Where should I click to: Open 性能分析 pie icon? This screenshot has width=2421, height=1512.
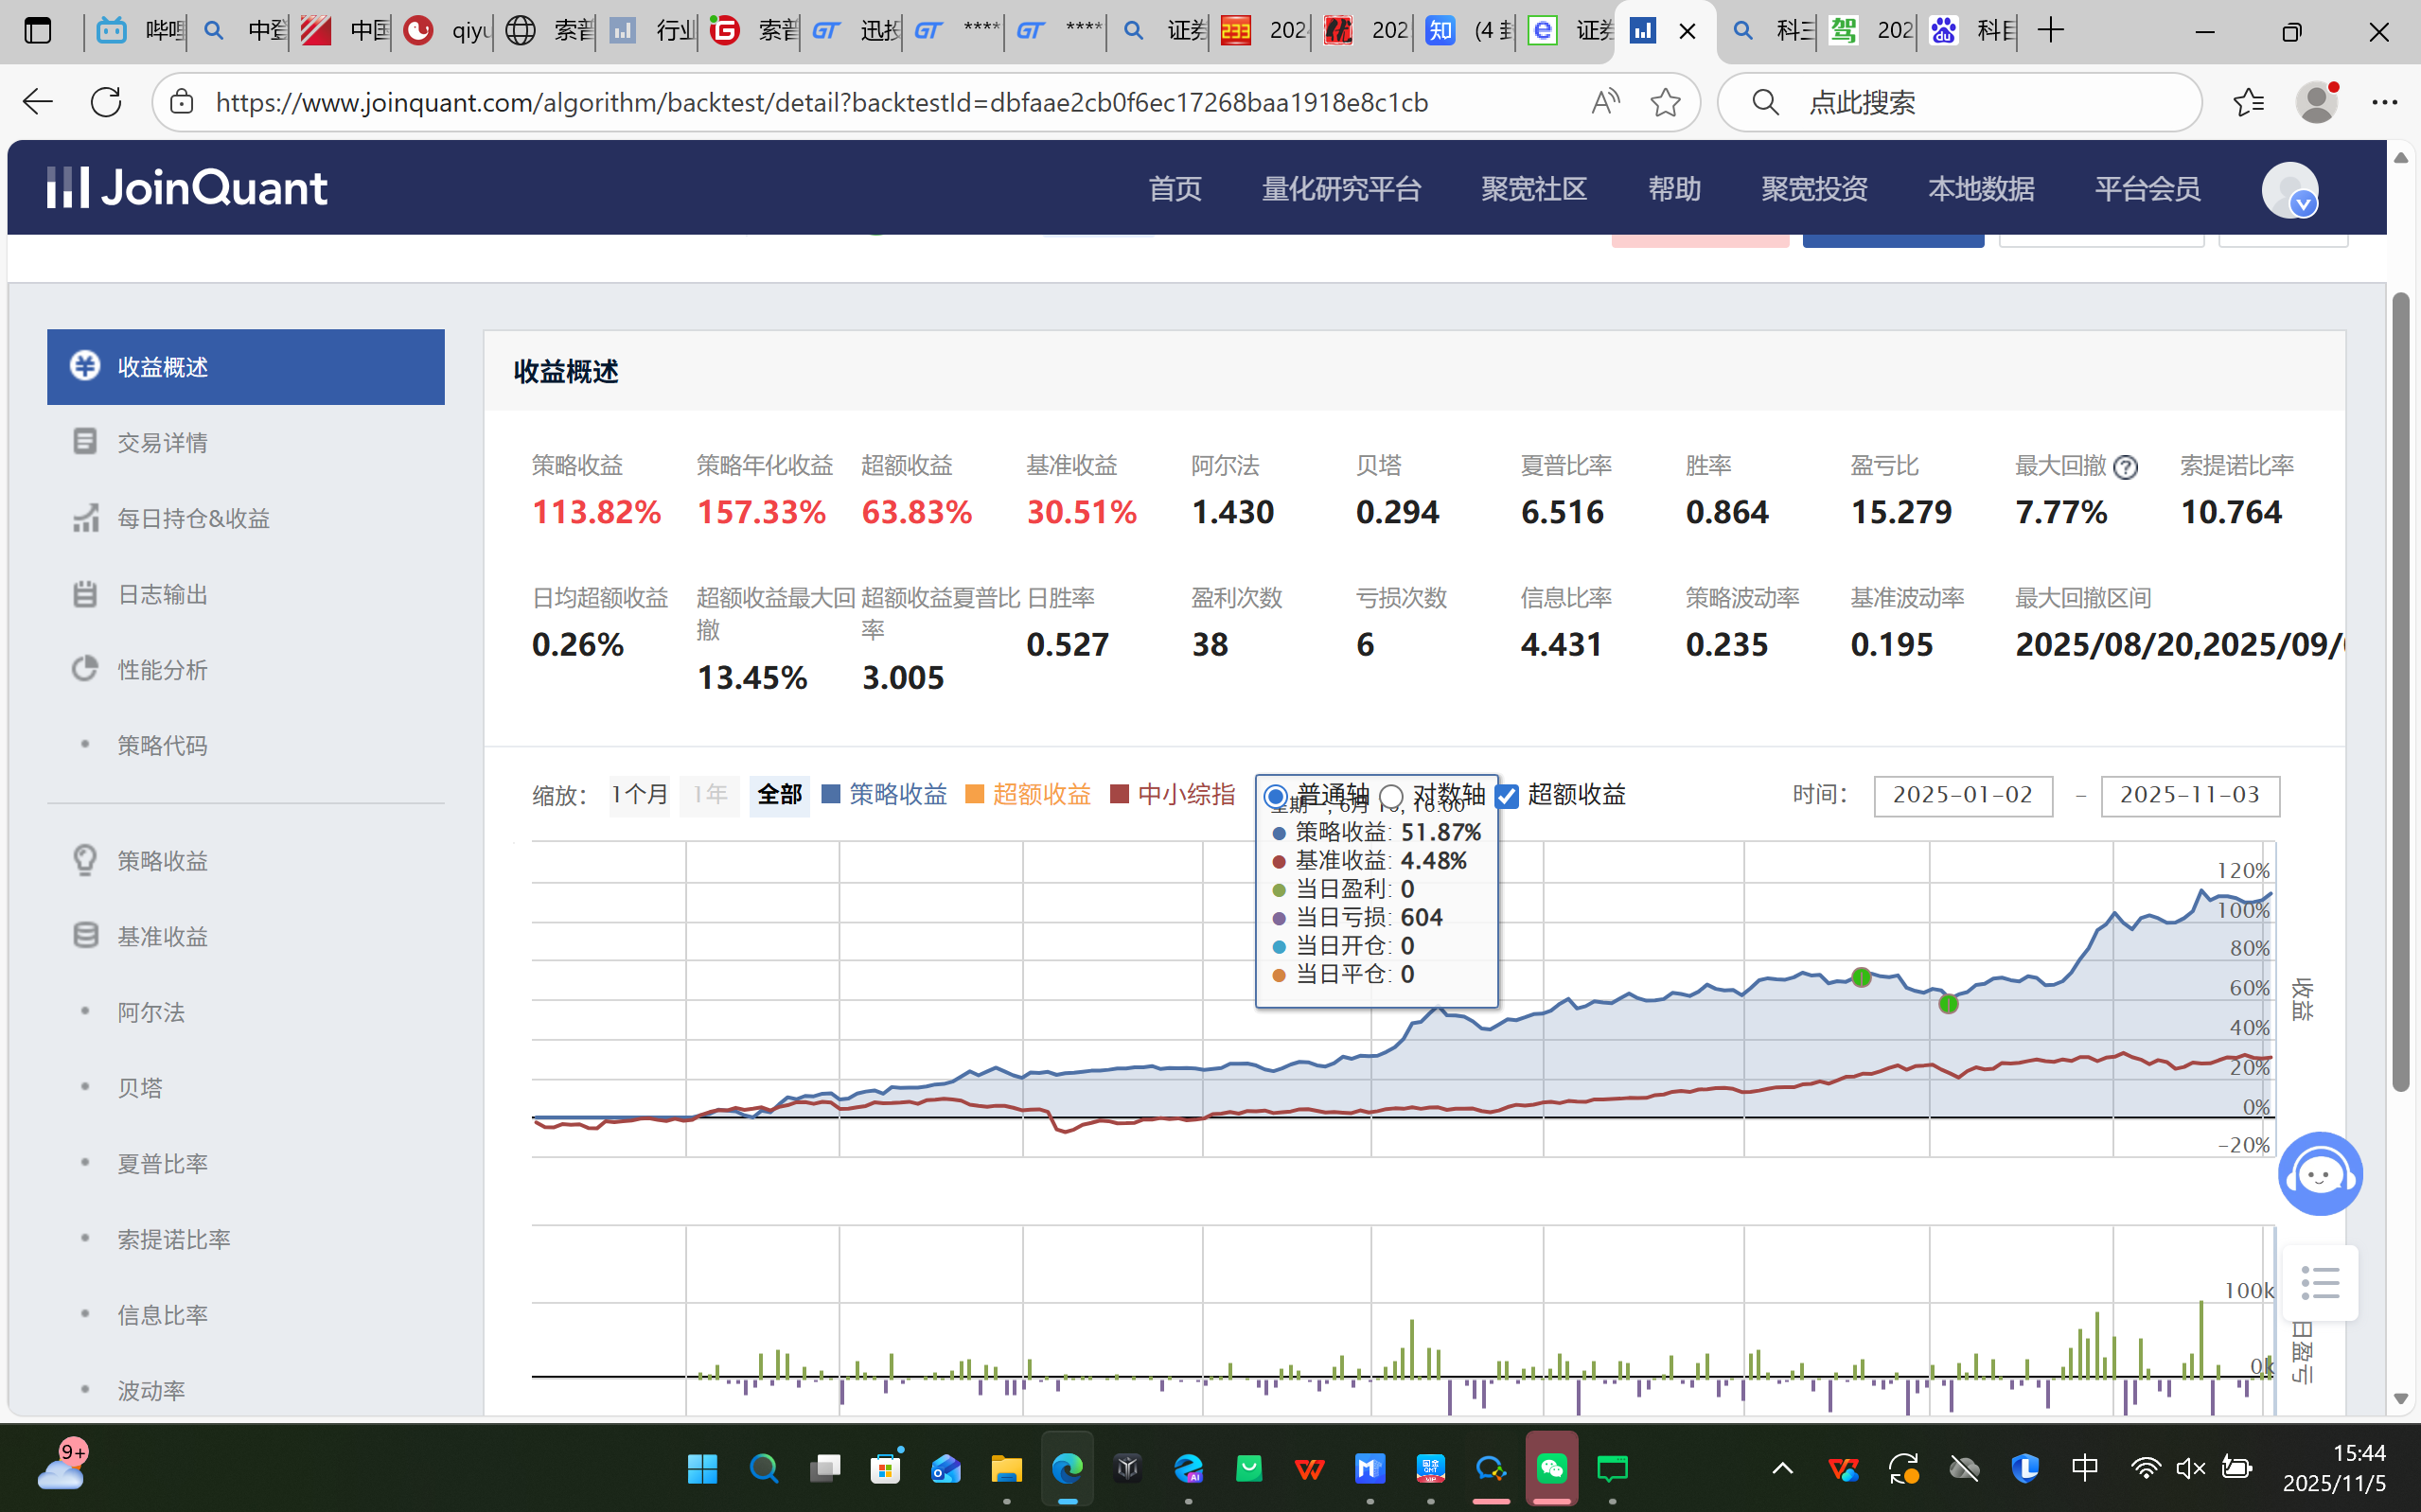click(x=85, y=669)
